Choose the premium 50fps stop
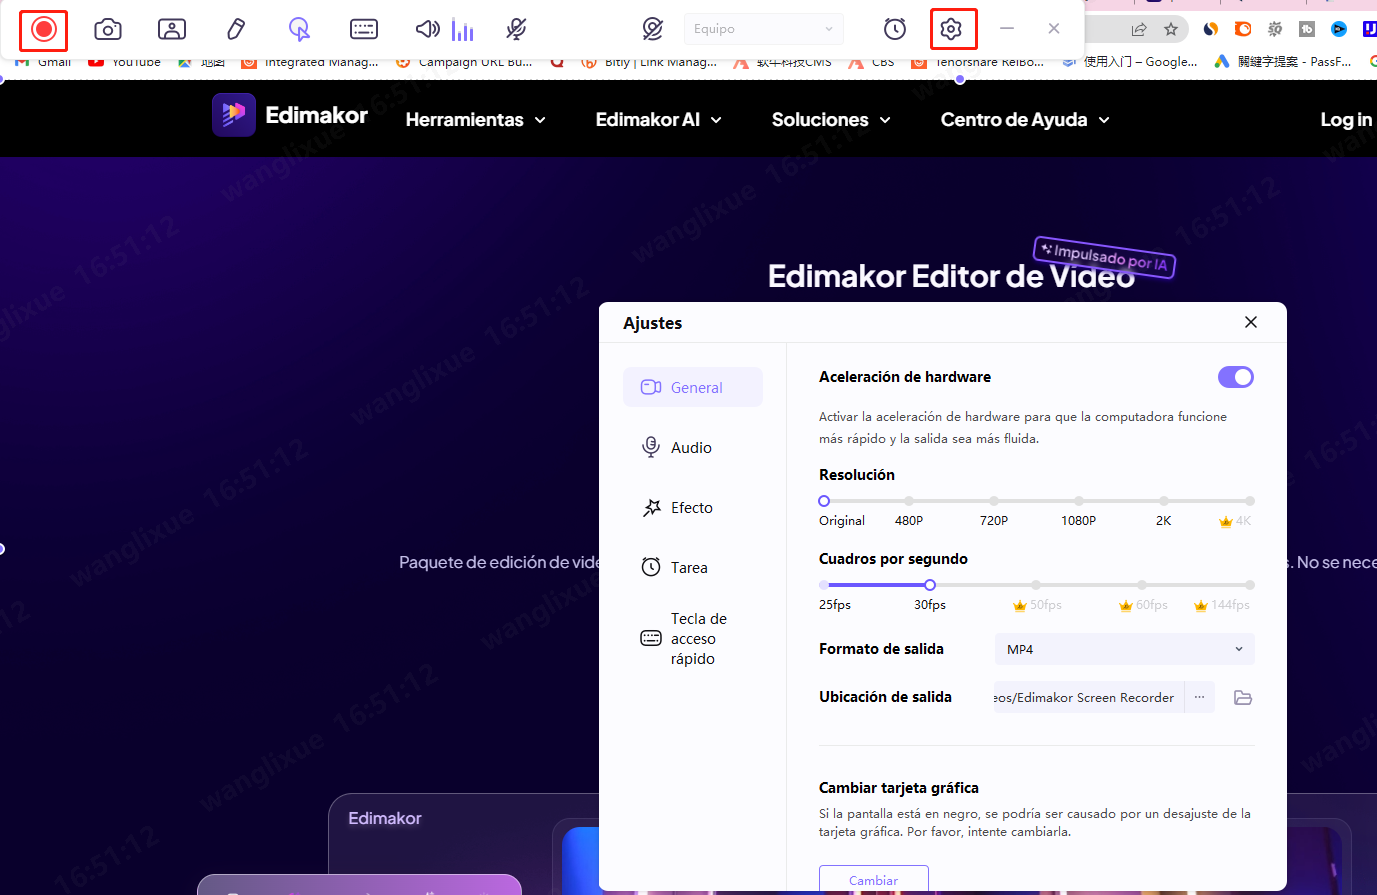Image resolution: width=1377 pixels, height=895 pixels. (x=1036, y=585)
